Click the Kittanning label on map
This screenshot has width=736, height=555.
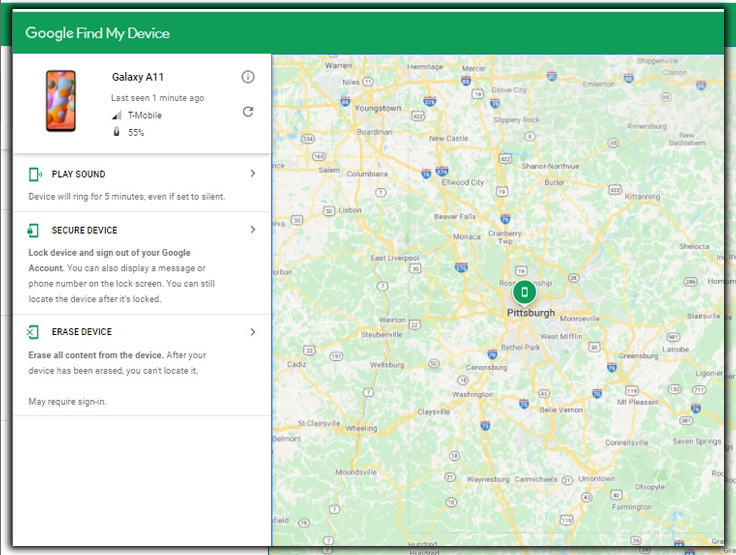click(643, 197)
